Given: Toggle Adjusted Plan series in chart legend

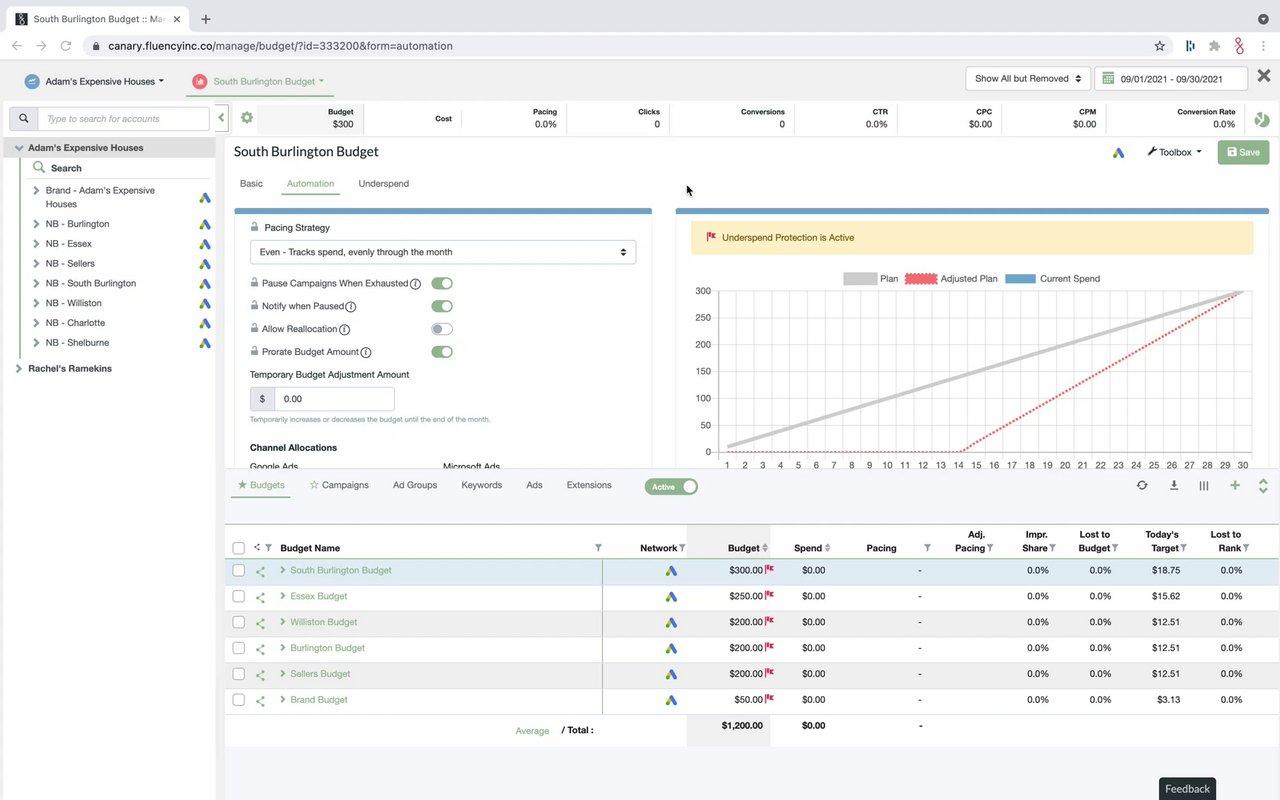Looking at the screenshot, I should click(951, 279).
